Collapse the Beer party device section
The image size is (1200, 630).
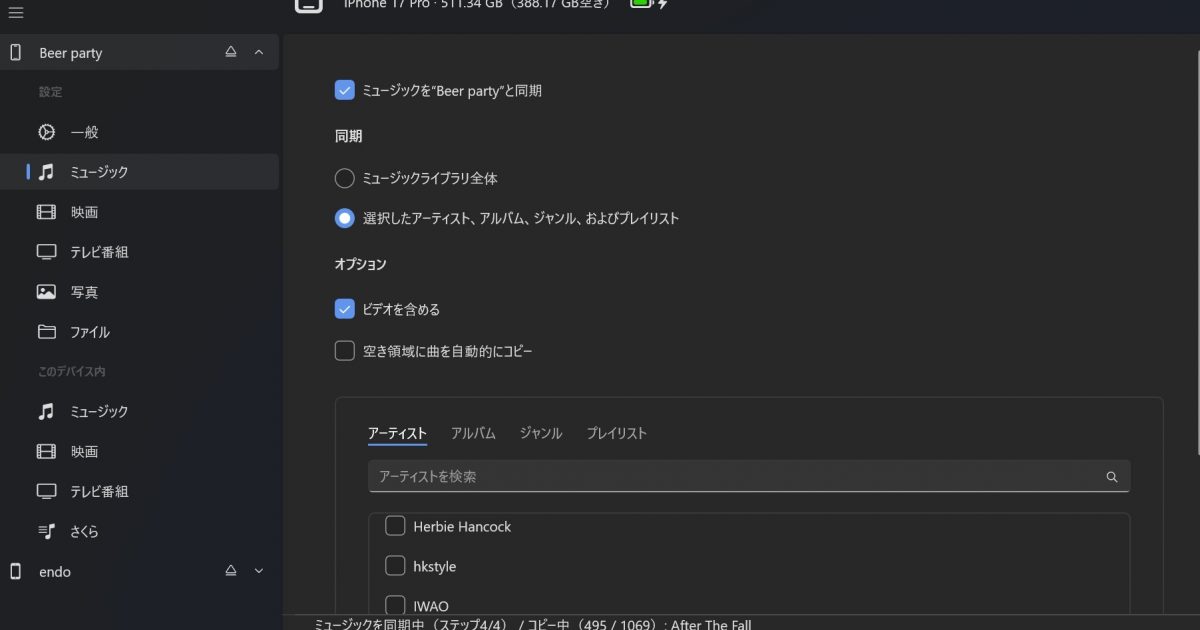[x=259, y=52]
